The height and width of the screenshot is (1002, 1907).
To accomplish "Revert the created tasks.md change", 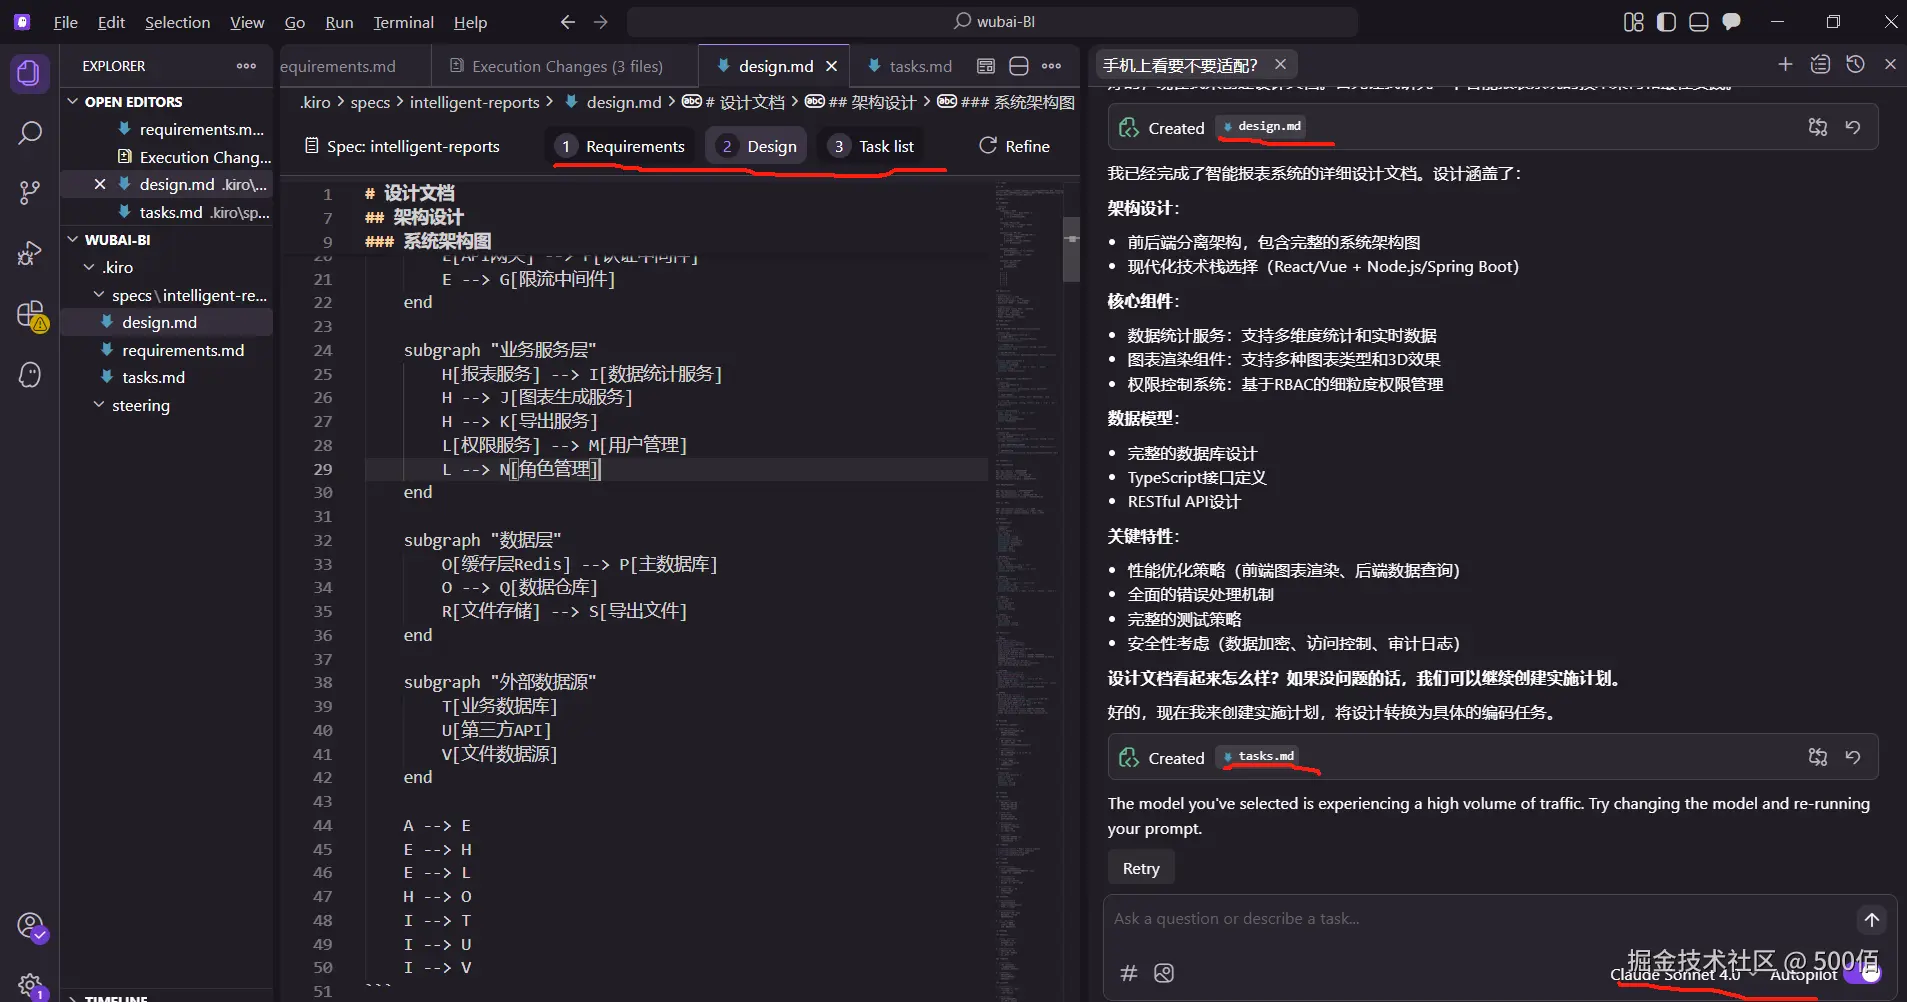I will (x=1853, y=757).
